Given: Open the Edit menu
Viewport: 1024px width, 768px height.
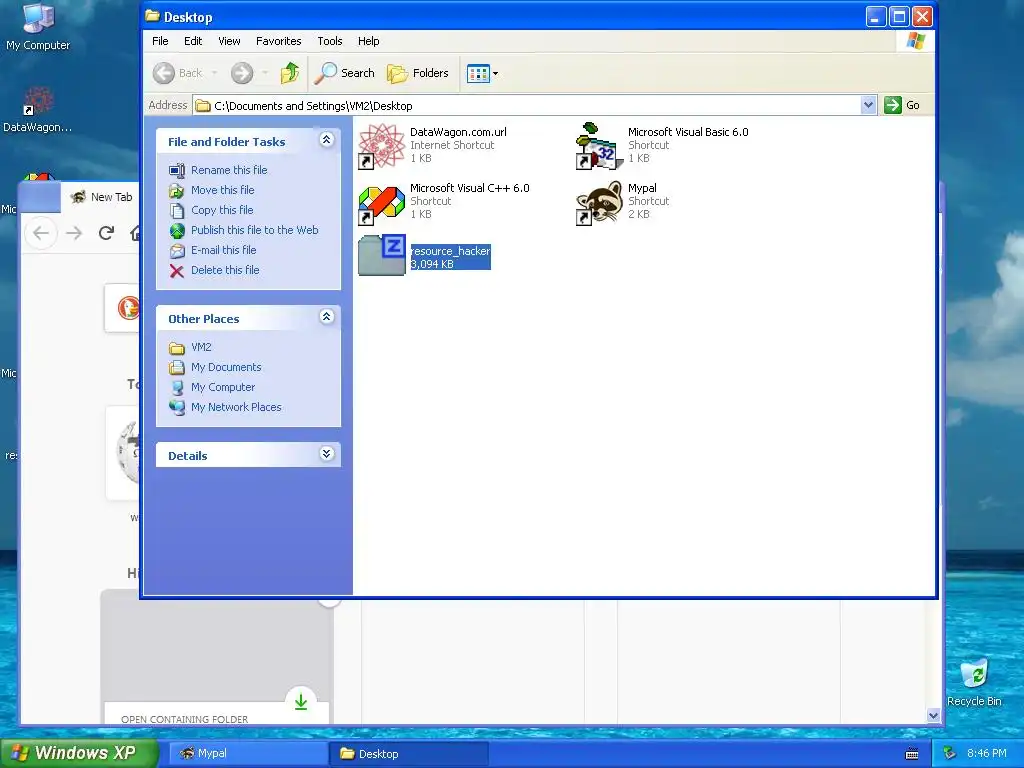Looking at the screenshot, I should click(x=193, y=41).
